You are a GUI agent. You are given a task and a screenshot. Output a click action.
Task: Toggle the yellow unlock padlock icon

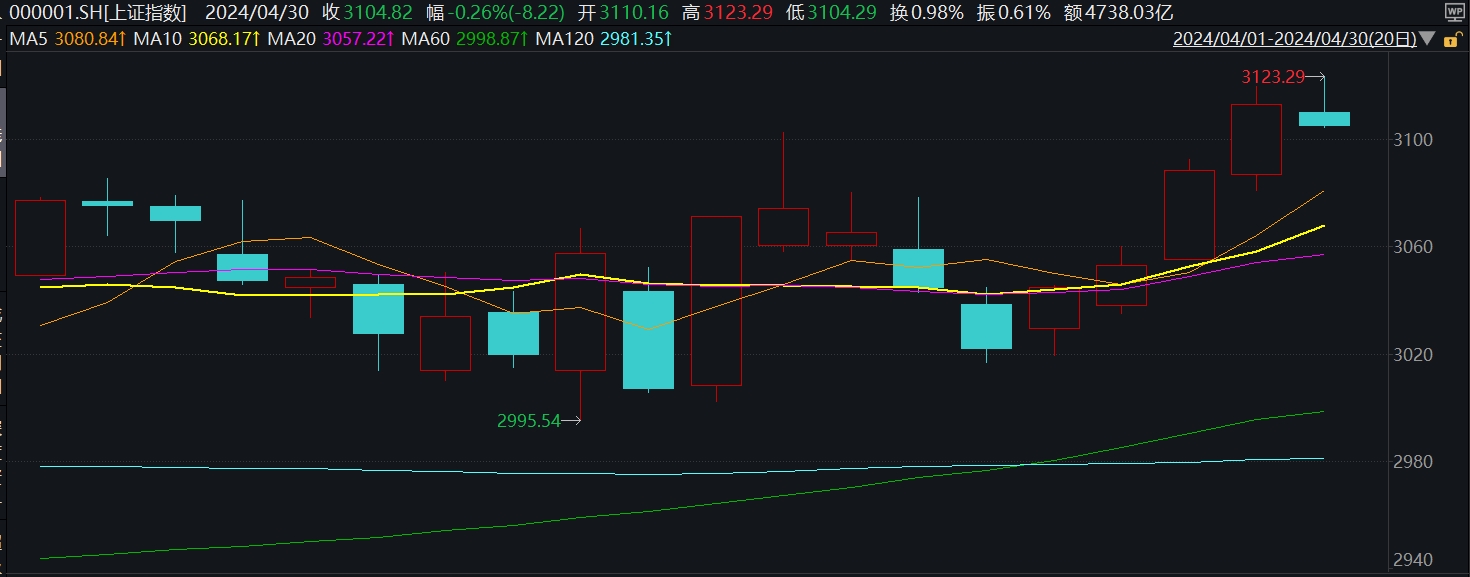pyautogui.click(x=1453, y=40)
